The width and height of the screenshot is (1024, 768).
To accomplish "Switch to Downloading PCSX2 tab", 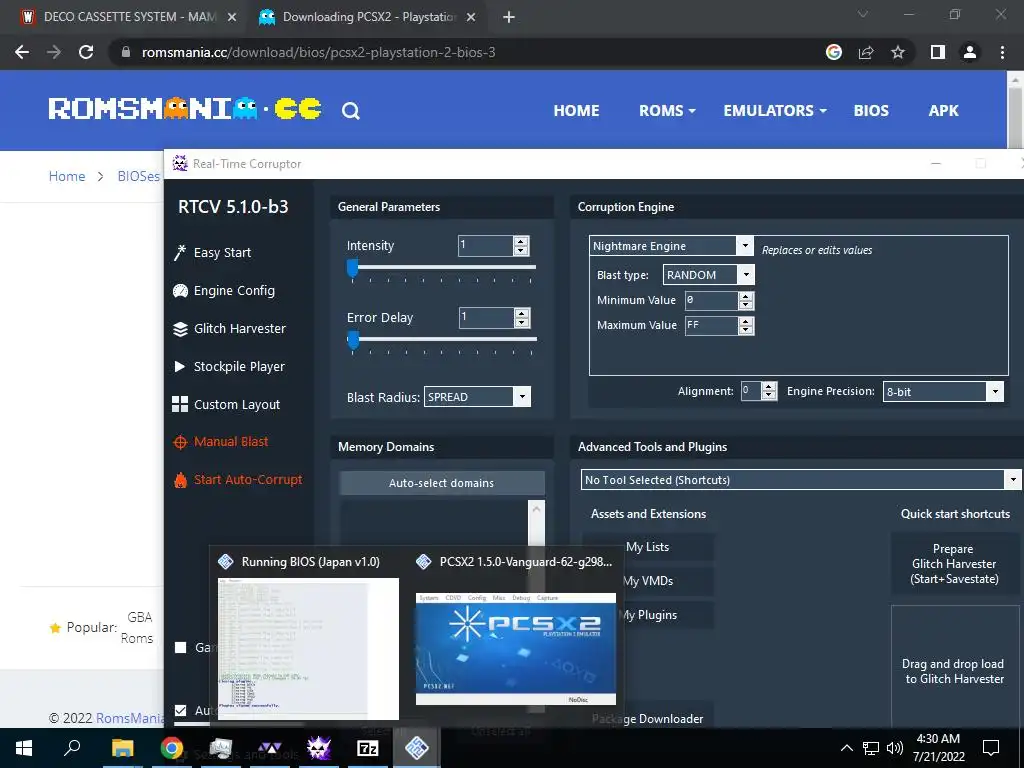I will [368, 17].
